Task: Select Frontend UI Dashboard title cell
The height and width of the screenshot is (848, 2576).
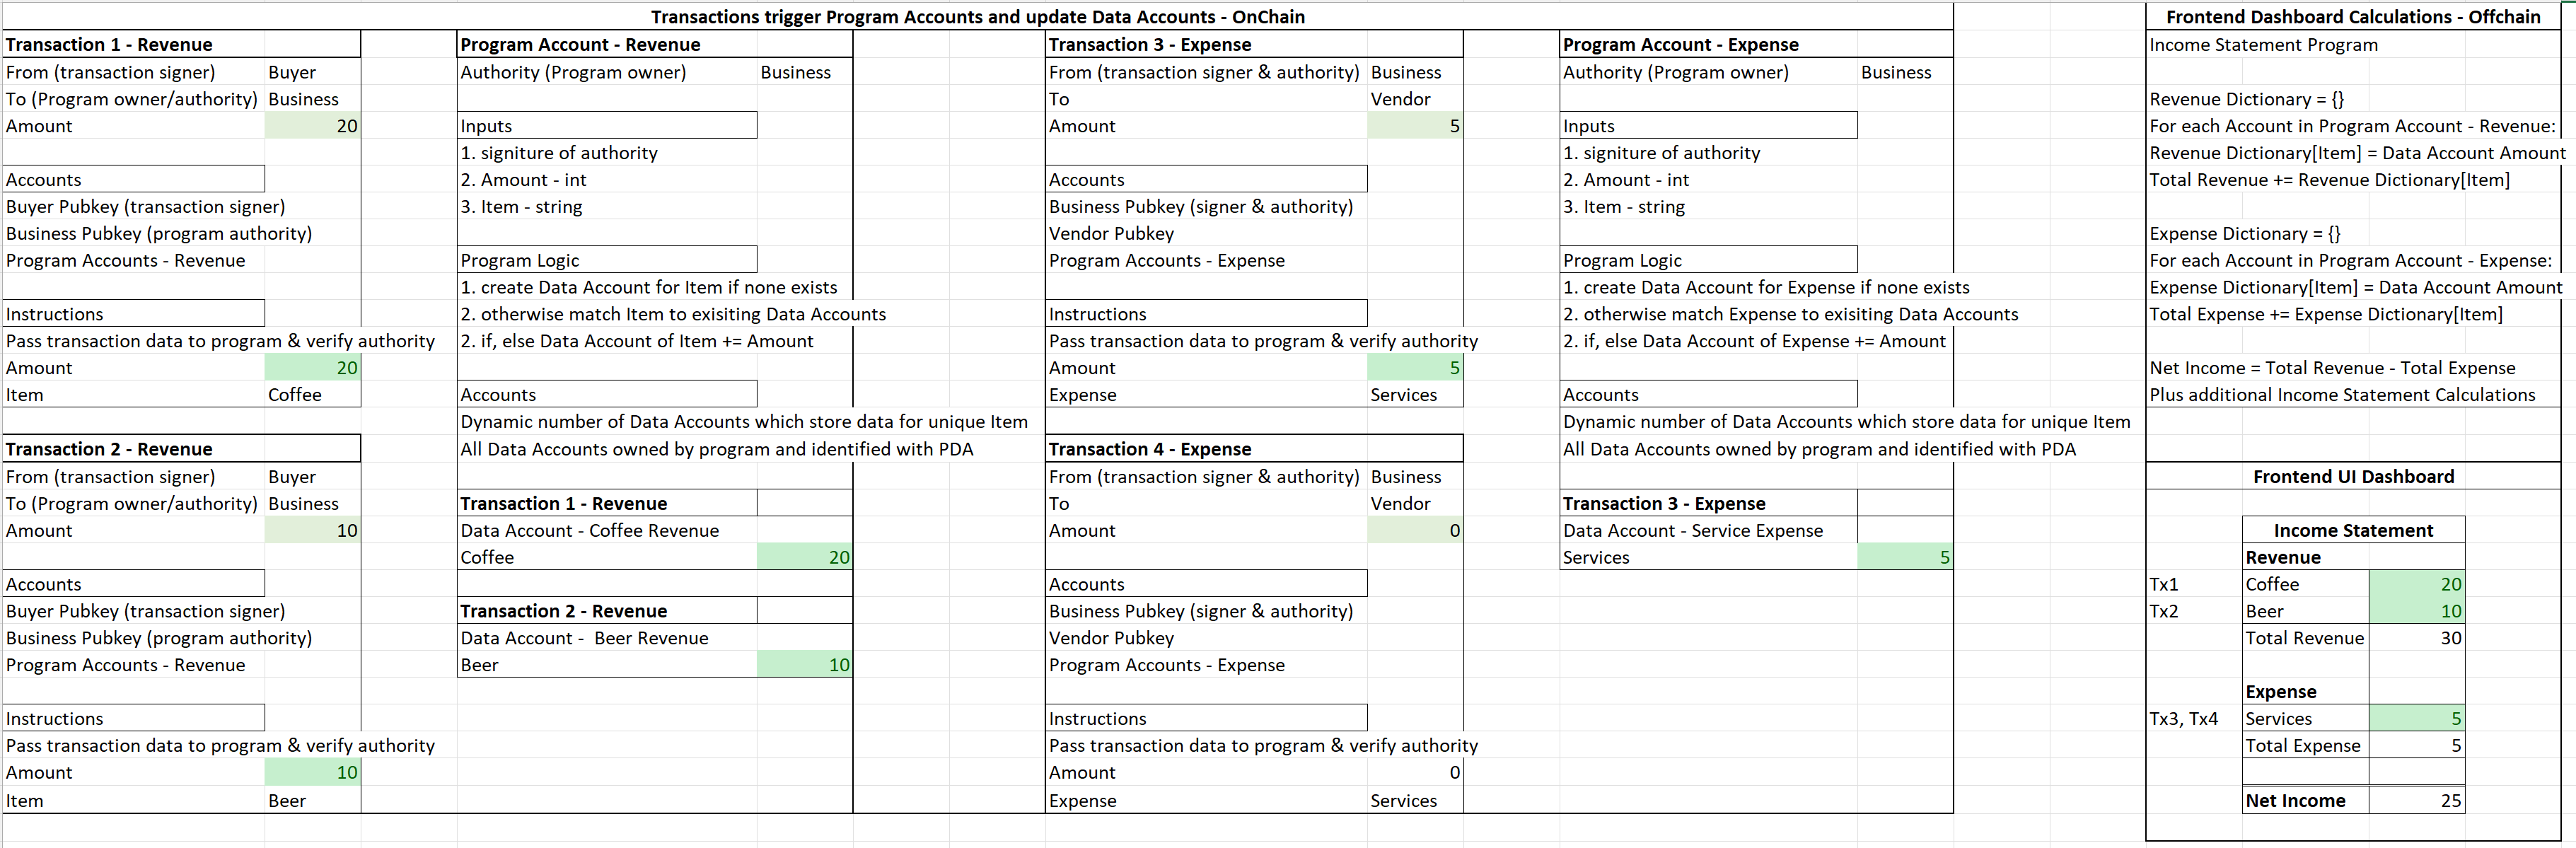Action: 2353,477
